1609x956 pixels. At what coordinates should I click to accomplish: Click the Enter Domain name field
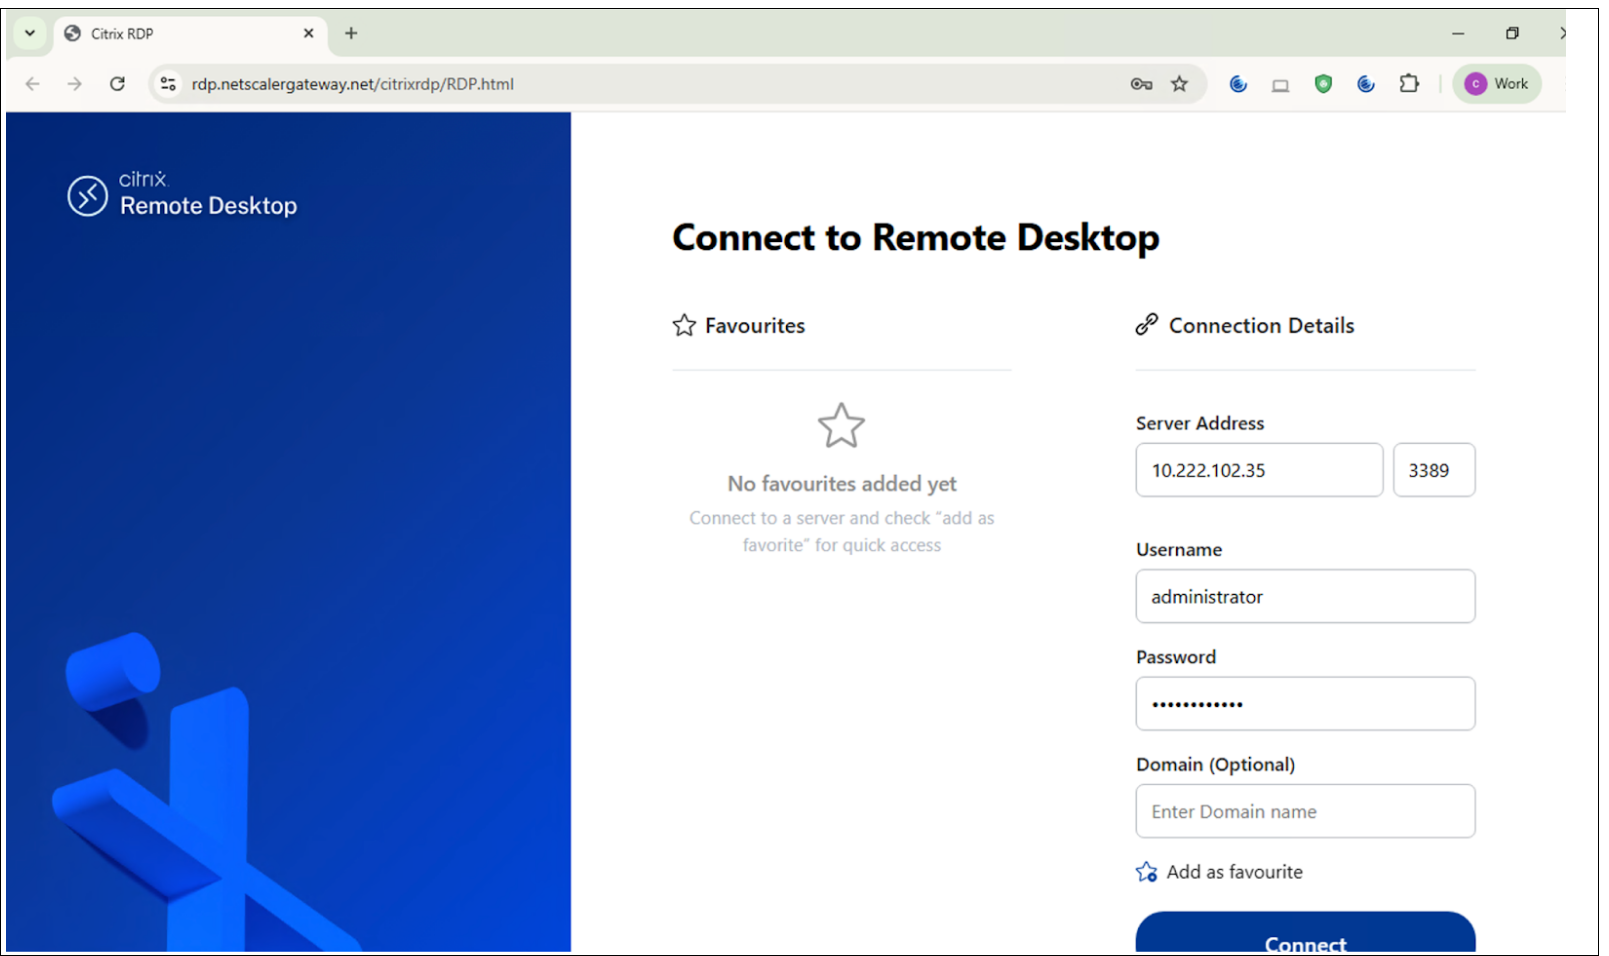pyautogui.click(x=1304, y=811)
